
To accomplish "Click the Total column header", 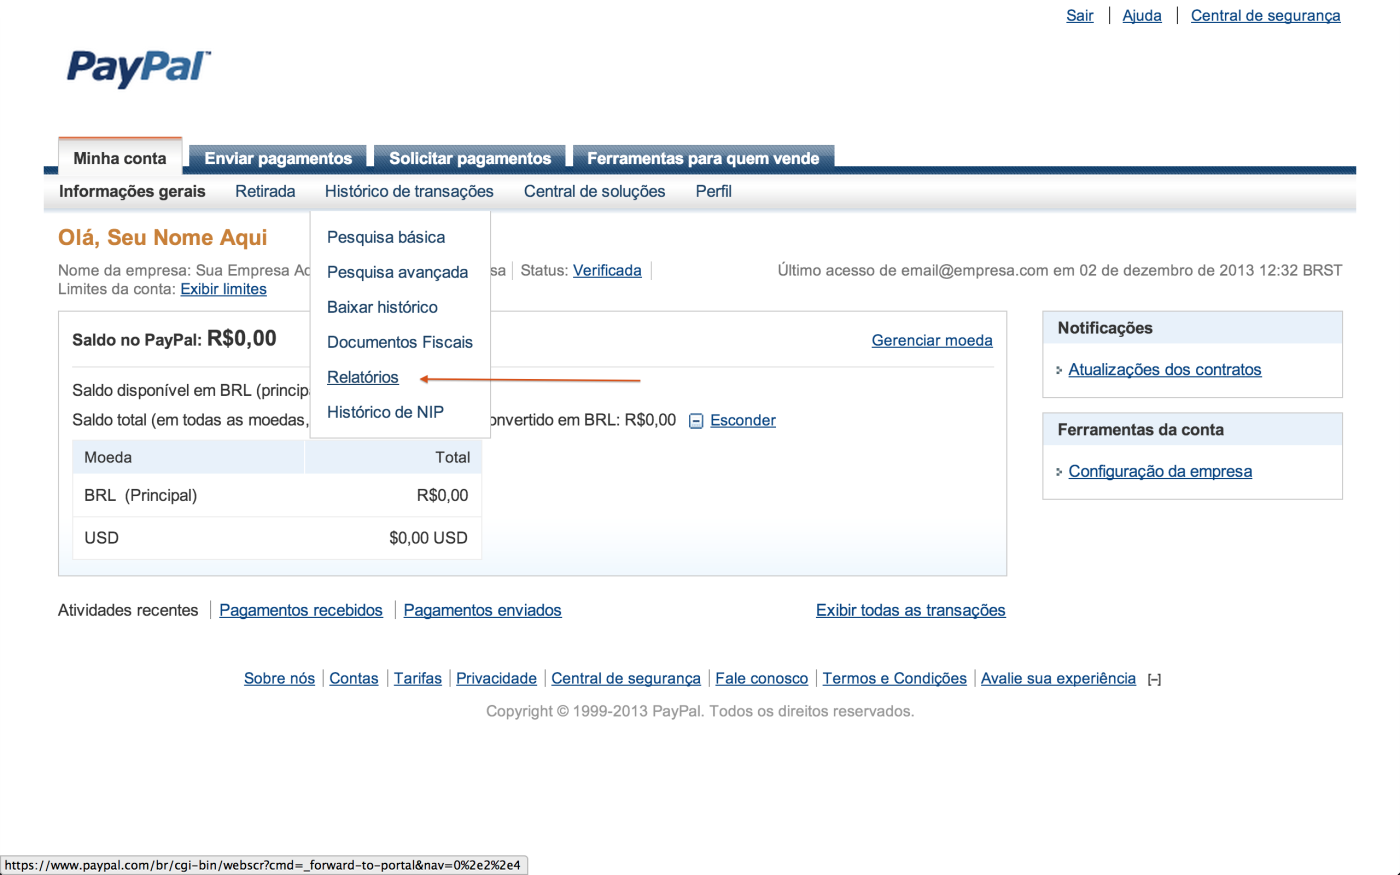I will click(393, 457).
